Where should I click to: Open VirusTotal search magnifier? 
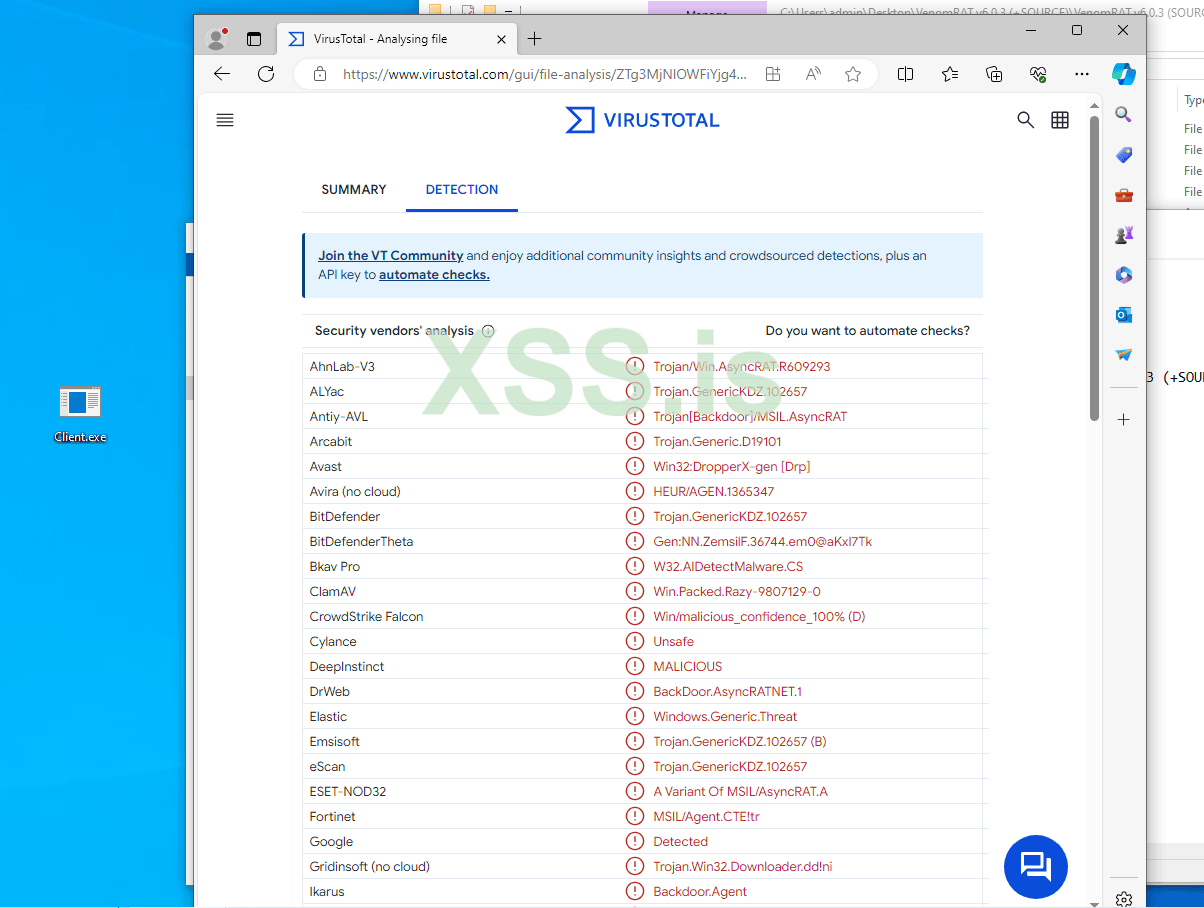click(1025, 120)
